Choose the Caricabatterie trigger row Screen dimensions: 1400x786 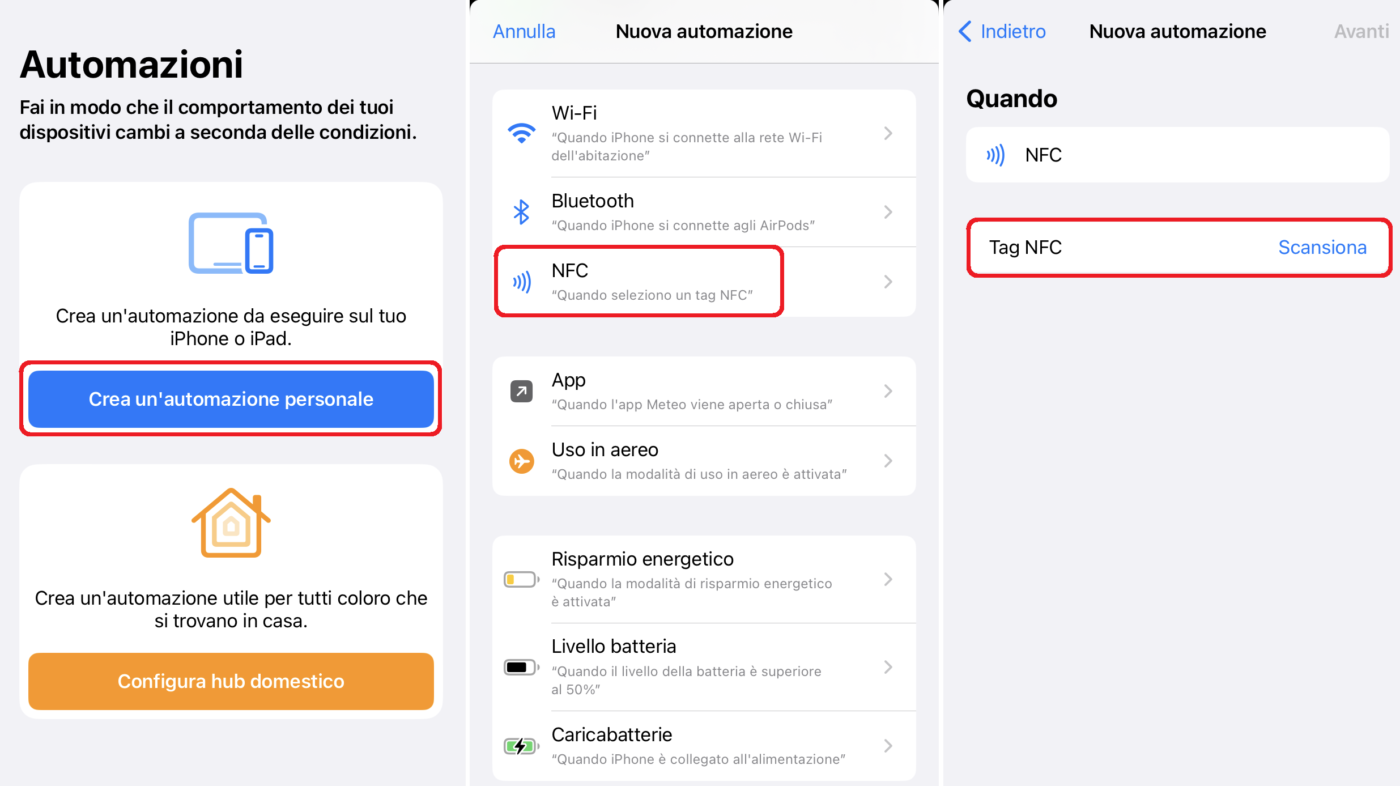(x=700, y=746)
